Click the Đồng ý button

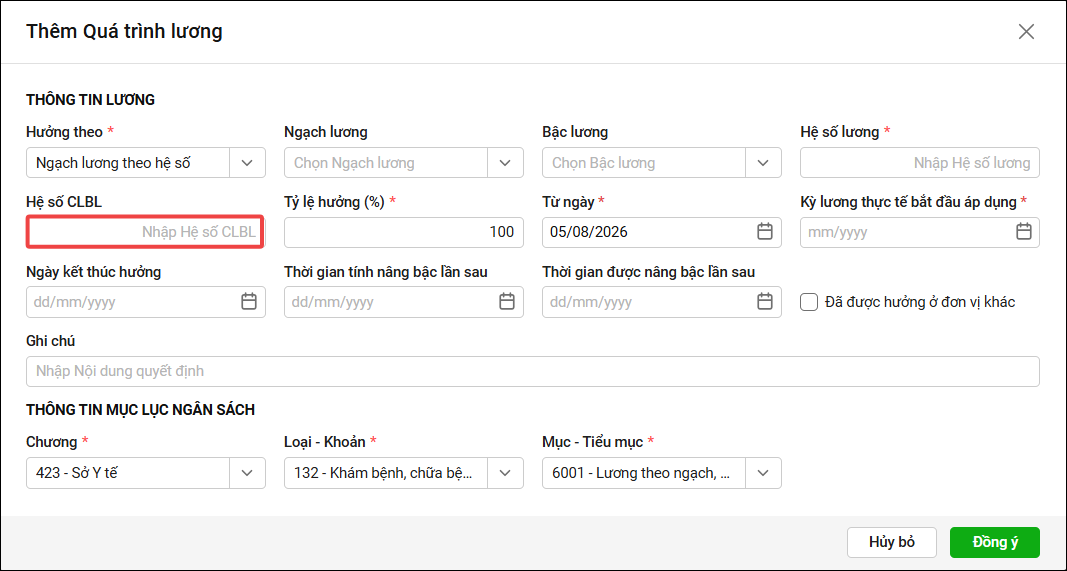click(995, 542)
